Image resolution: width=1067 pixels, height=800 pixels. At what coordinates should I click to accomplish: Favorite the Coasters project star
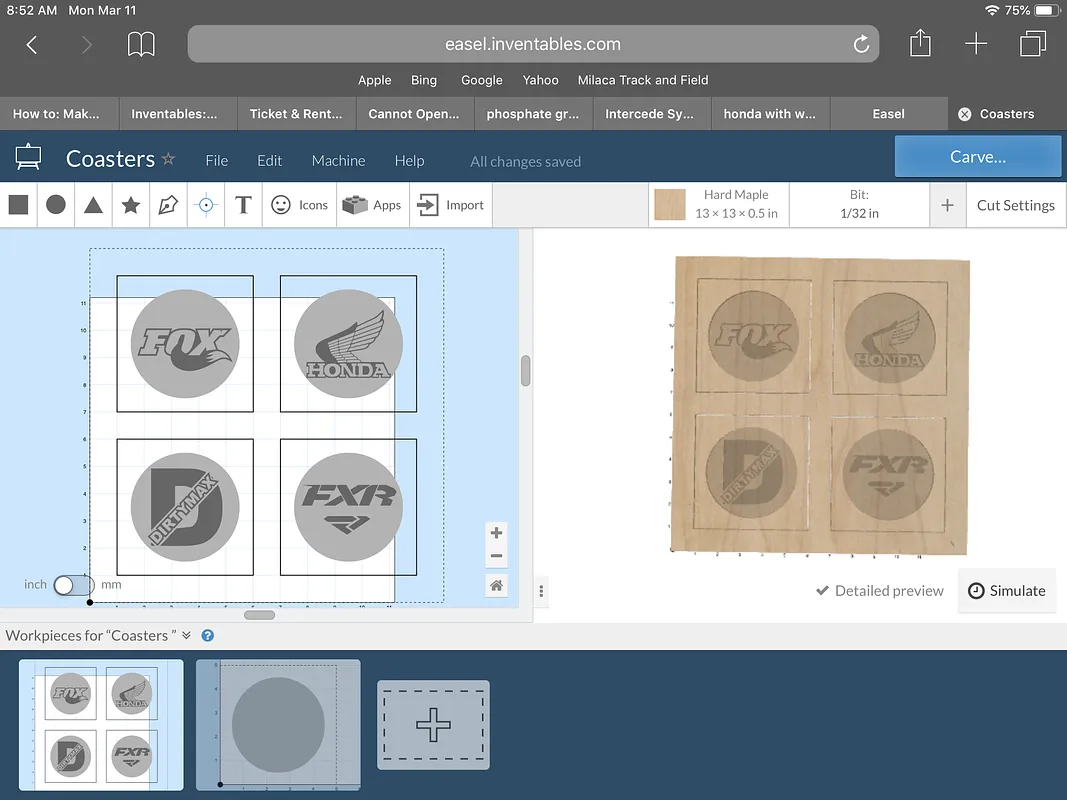click(169, 159)
